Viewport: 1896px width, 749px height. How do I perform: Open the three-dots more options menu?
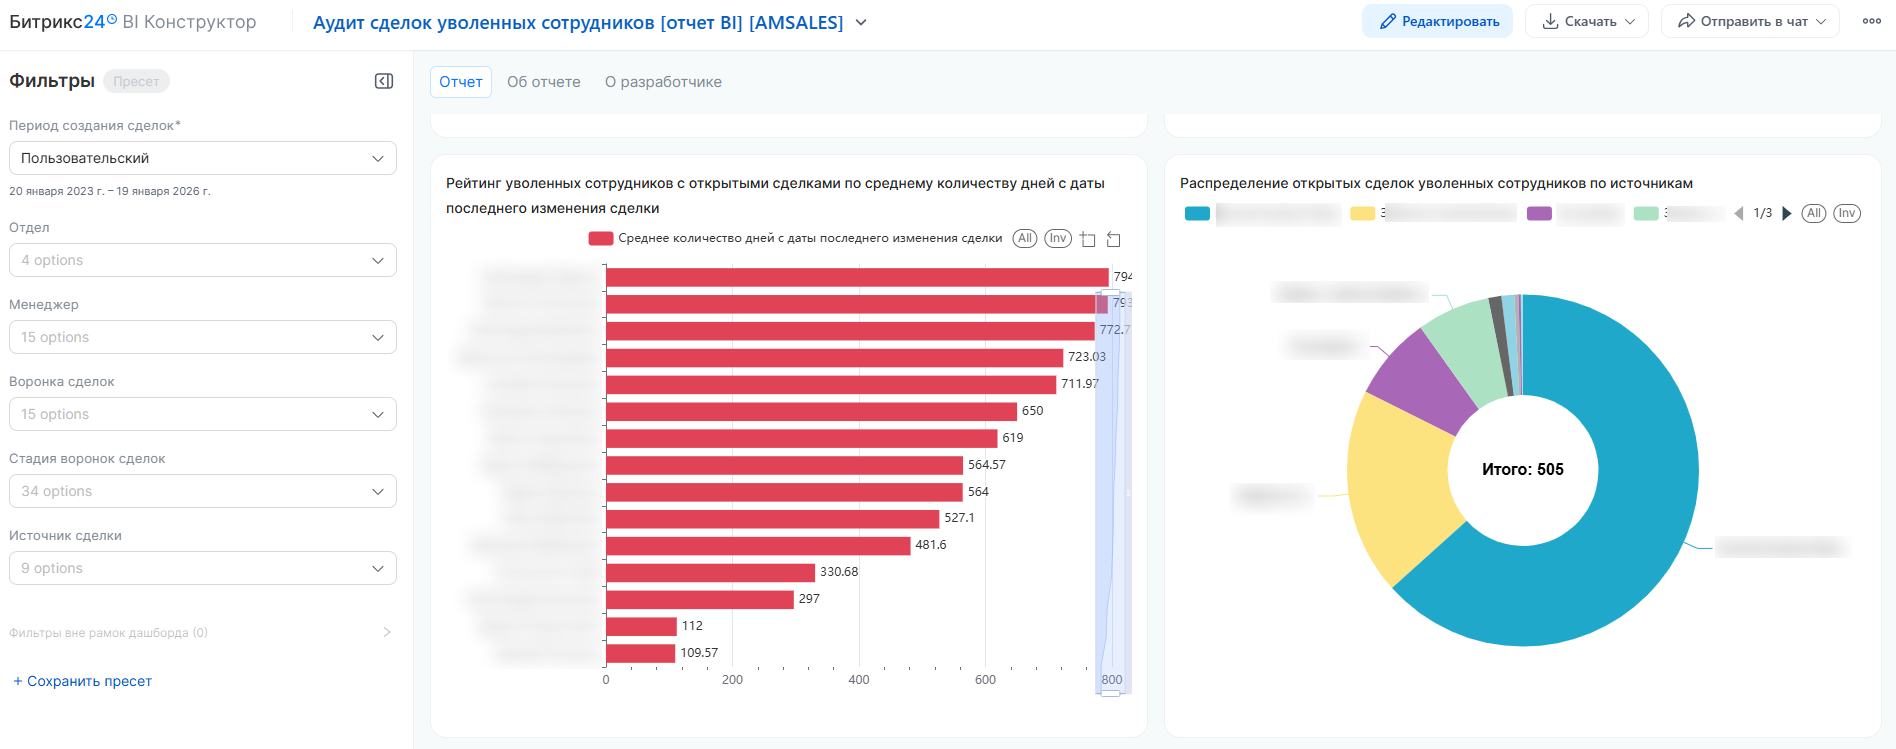[1872, 21]
